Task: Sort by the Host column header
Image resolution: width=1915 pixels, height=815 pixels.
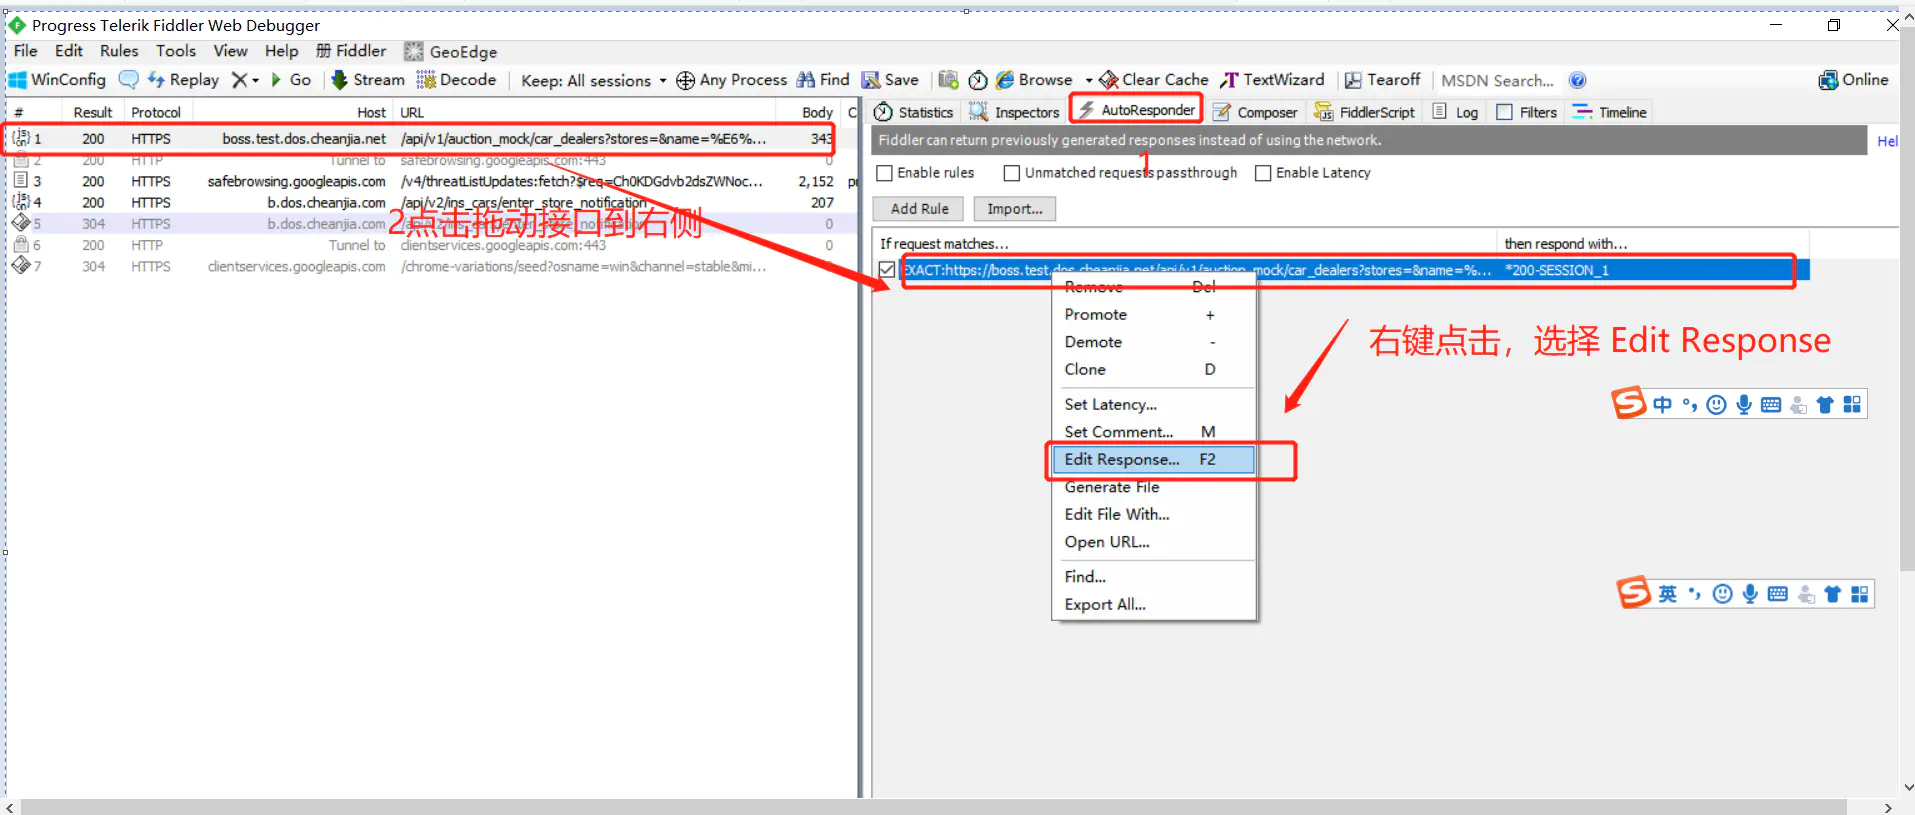Action: pyautogui.click(x=293, y=112)
